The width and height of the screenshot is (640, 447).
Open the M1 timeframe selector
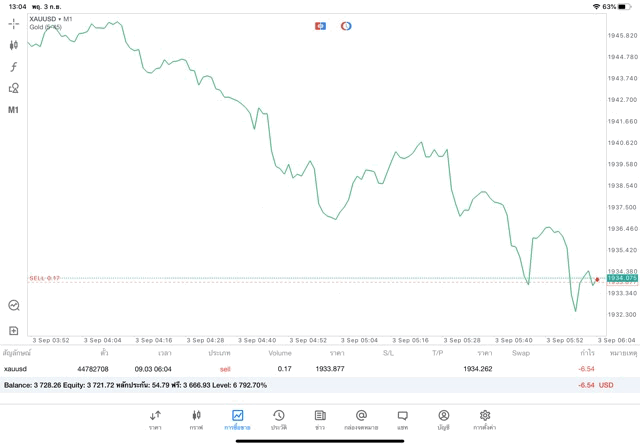pyautogui.click(x=14, y=110)
